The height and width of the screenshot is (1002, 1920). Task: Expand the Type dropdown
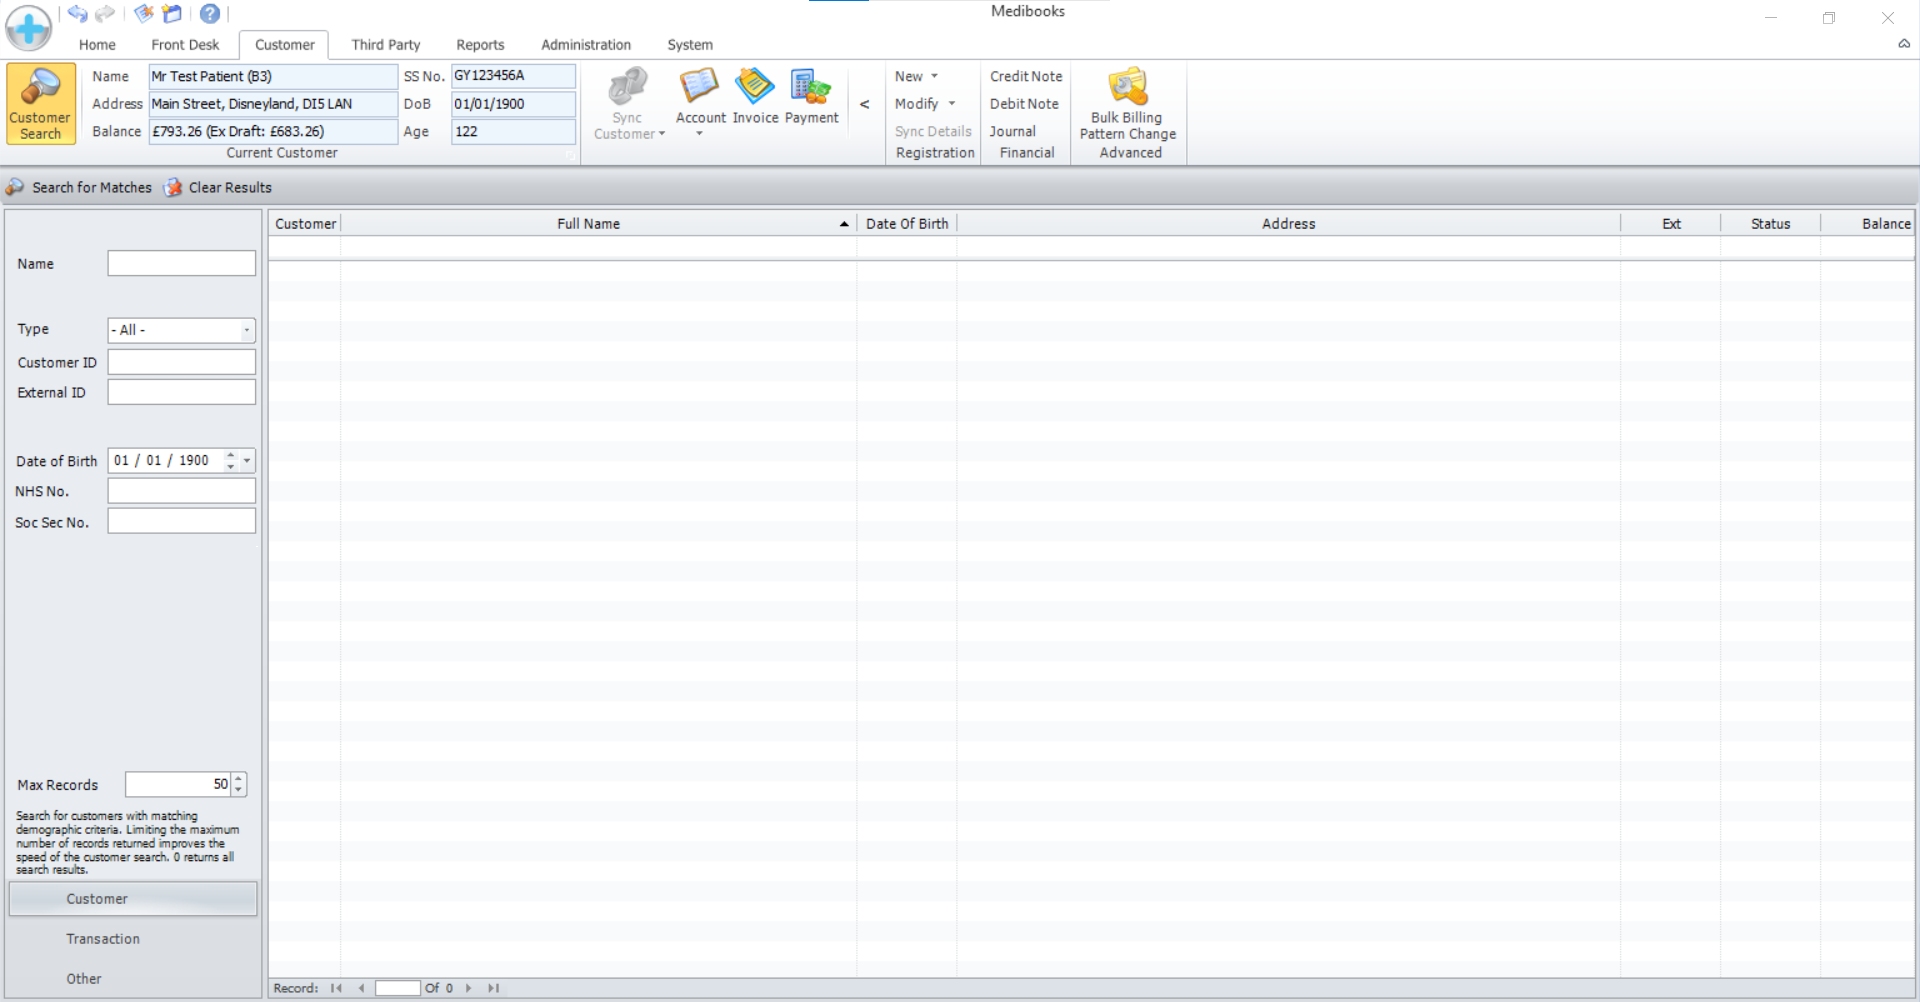(x=246, y=330)
